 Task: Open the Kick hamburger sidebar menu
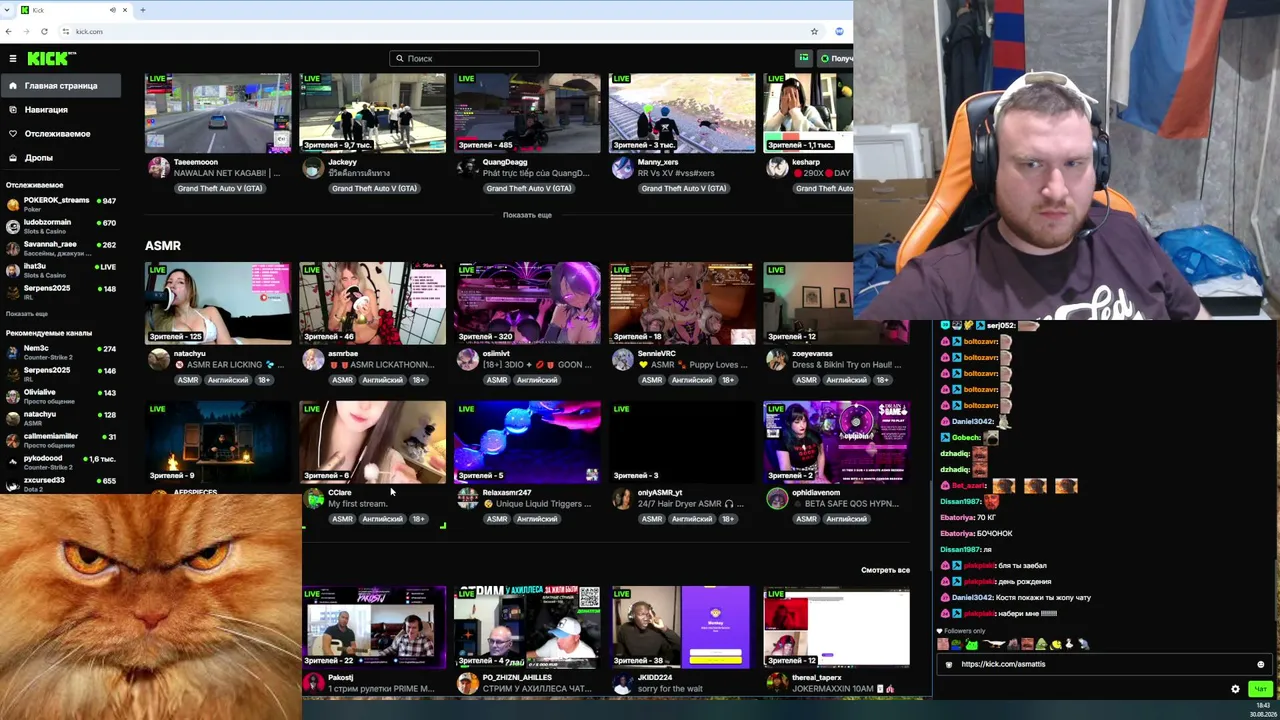pyautogui.click(x=13, y=59)
